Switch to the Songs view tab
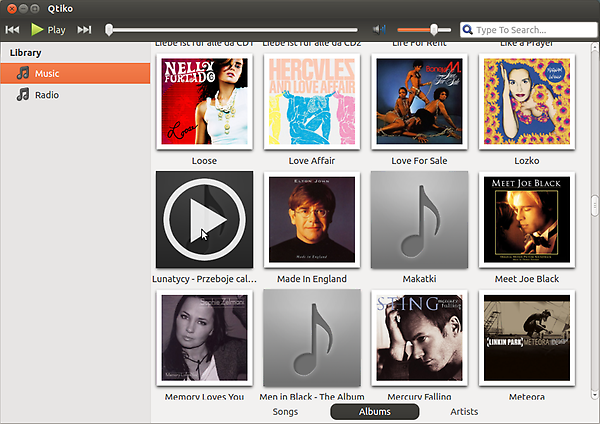 (x=285, y=412)
